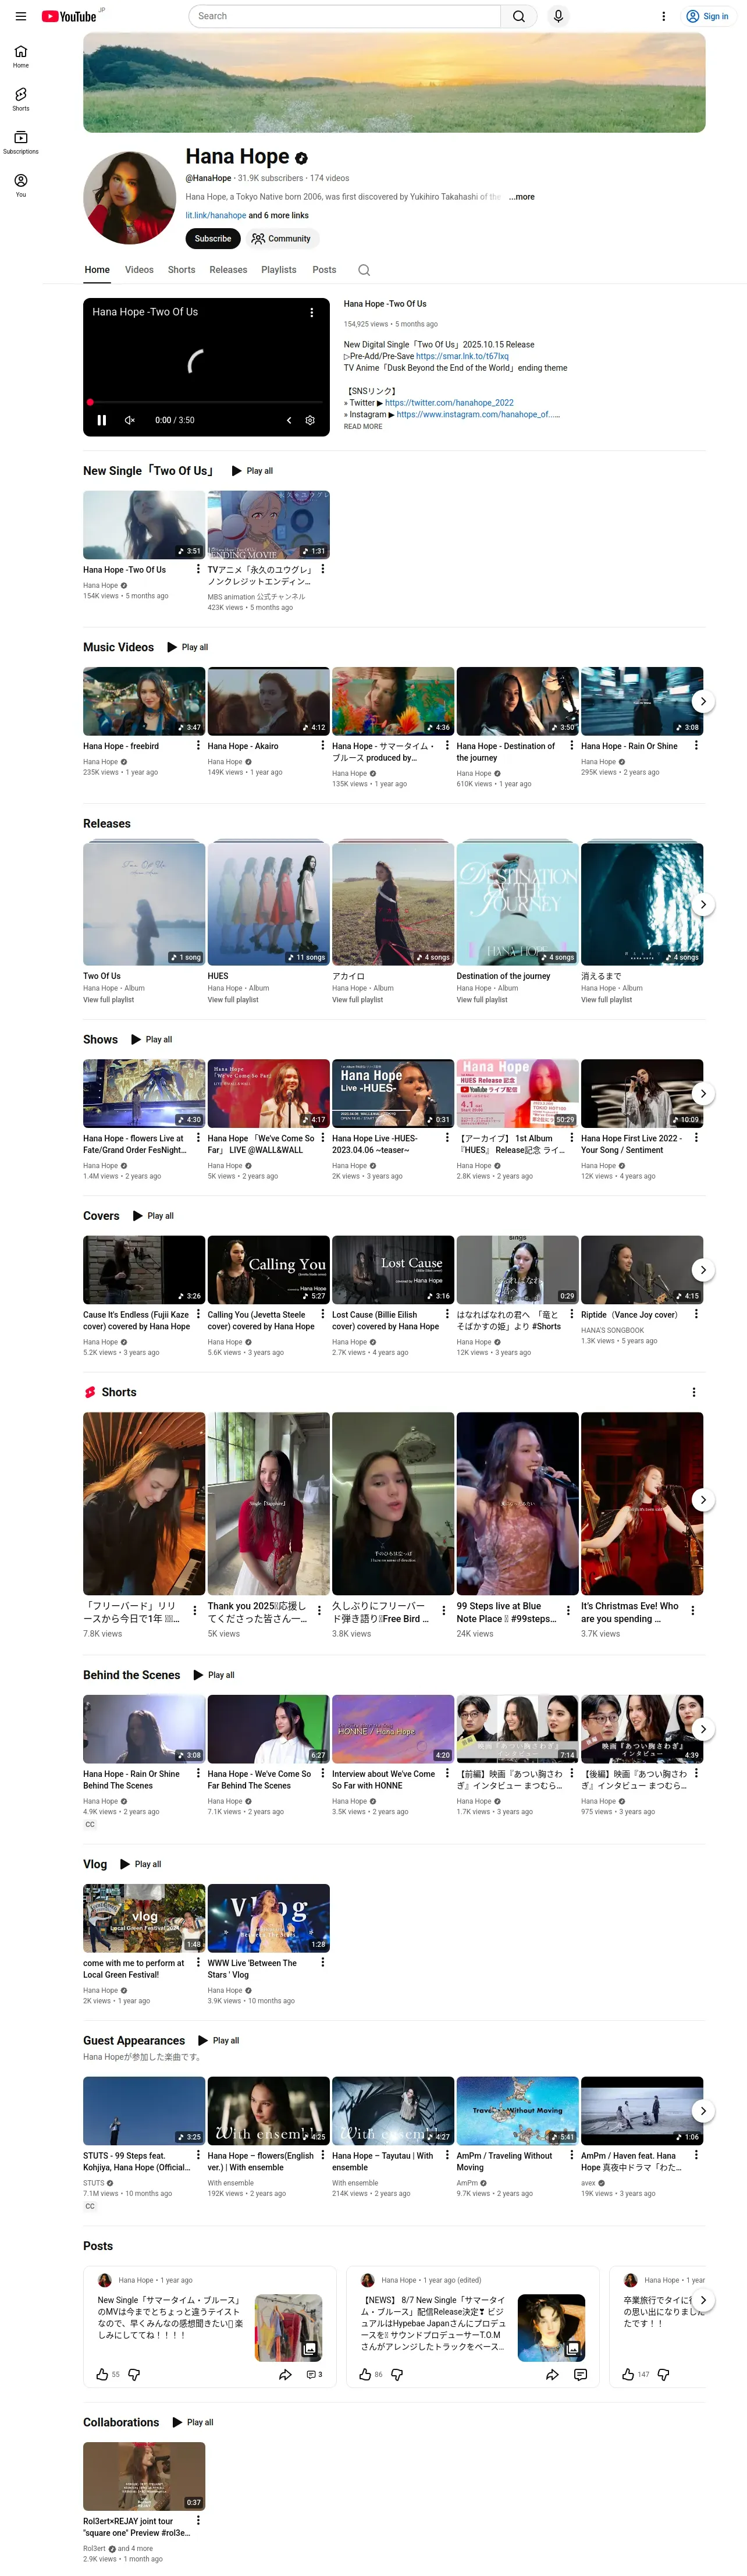Open action menu for TVアニメ「永久のユウグレ」 video
The image size is (747, 2576).
[x=322, y=569]
